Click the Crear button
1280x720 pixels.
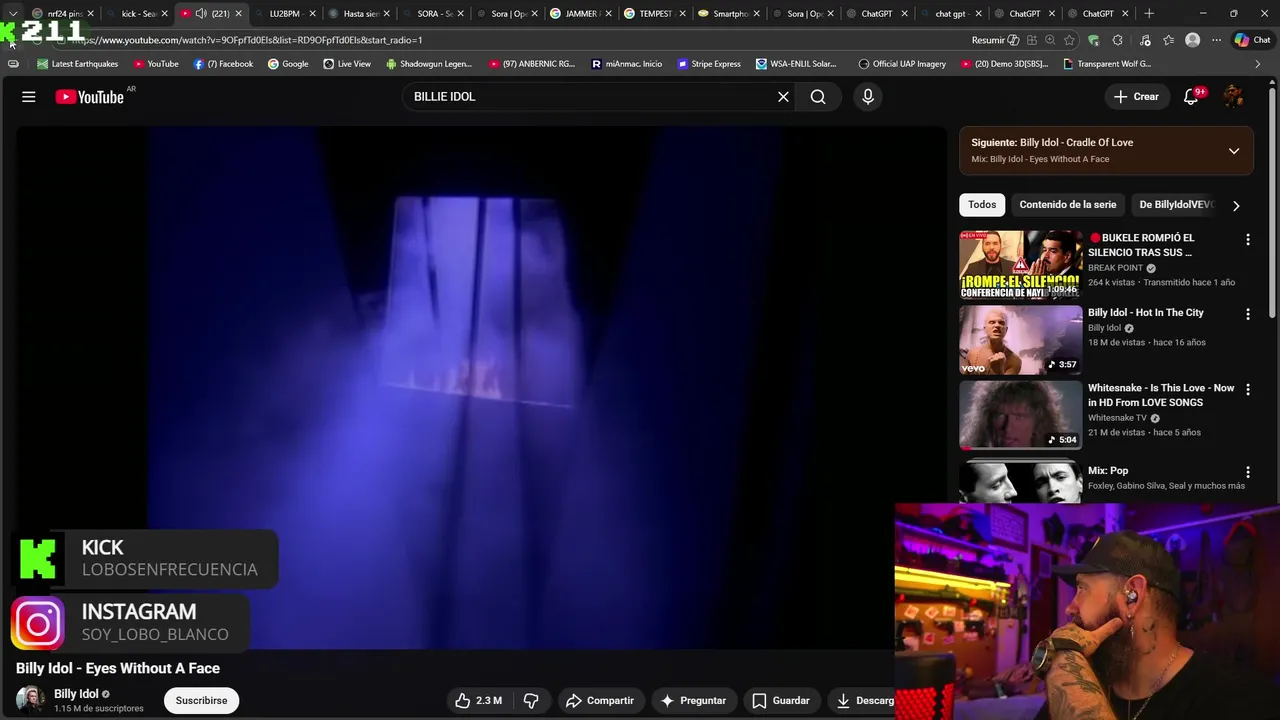tap(1136, 97)
